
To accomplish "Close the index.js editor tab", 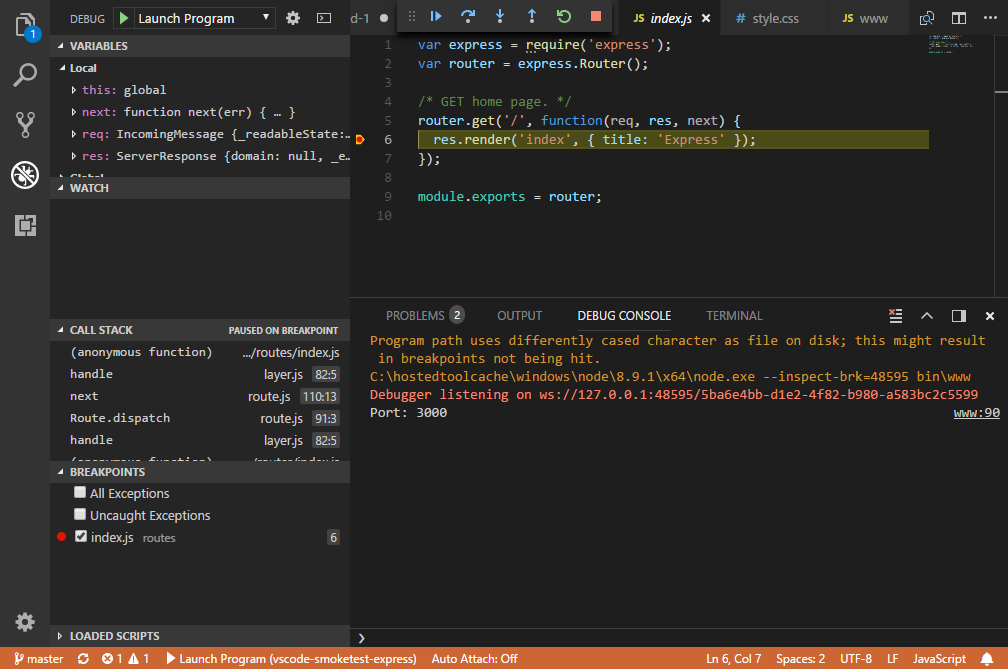I will [x=706, y=18].
